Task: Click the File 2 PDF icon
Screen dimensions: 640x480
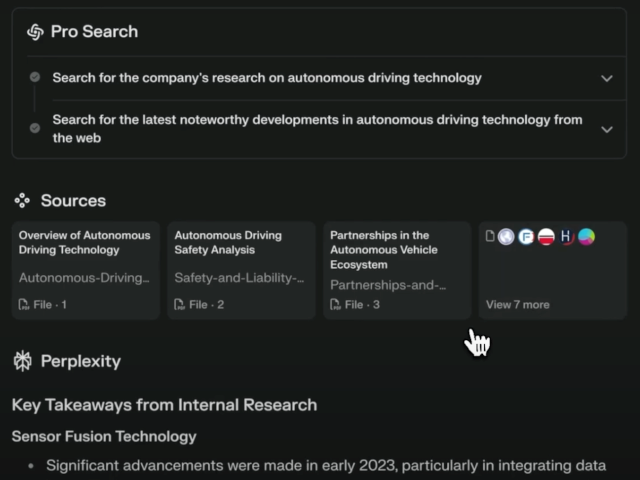Action: pyautogui.click(x=179, y=304)
